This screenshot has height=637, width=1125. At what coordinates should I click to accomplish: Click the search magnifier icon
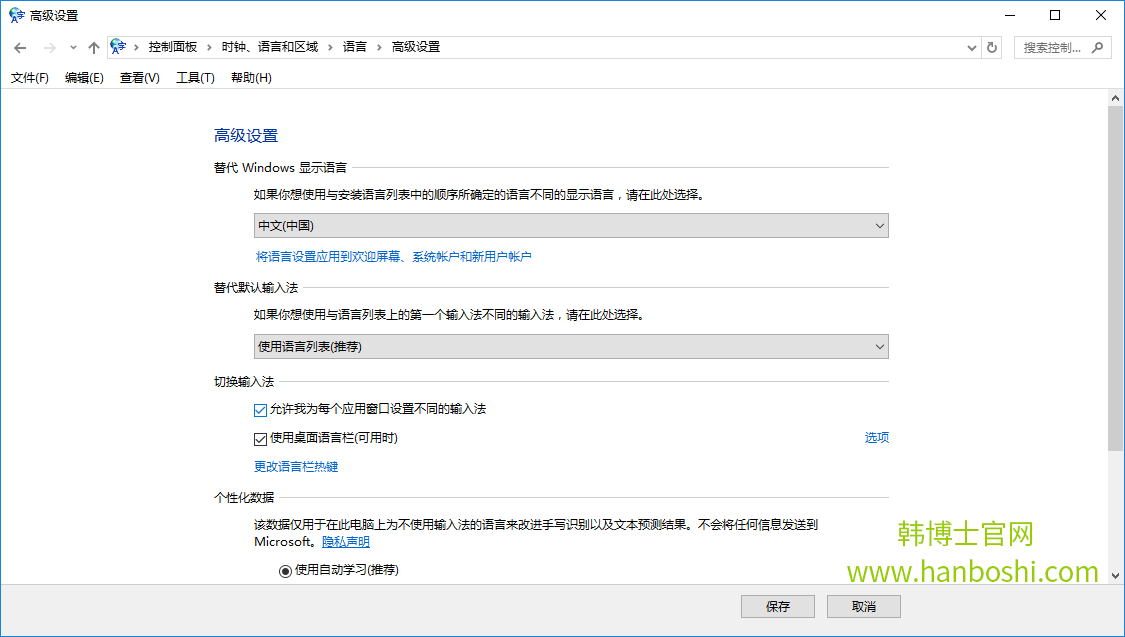point(1097,47)
